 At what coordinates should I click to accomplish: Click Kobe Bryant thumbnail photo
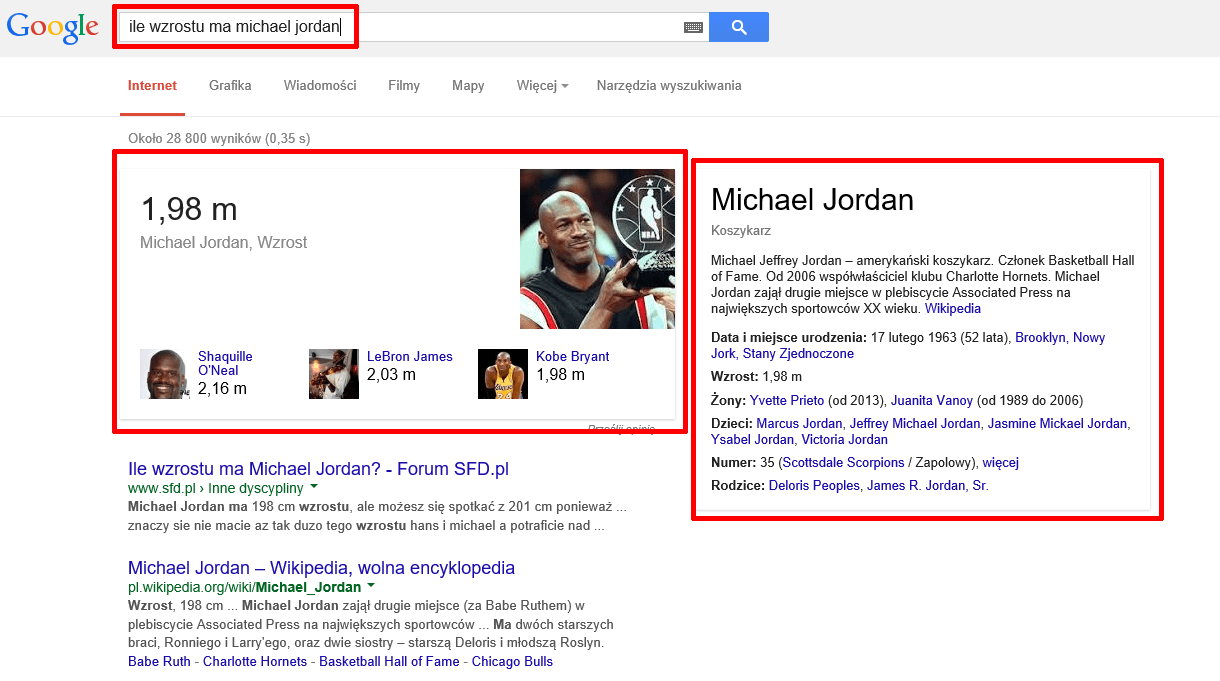(x=503, y=374)
